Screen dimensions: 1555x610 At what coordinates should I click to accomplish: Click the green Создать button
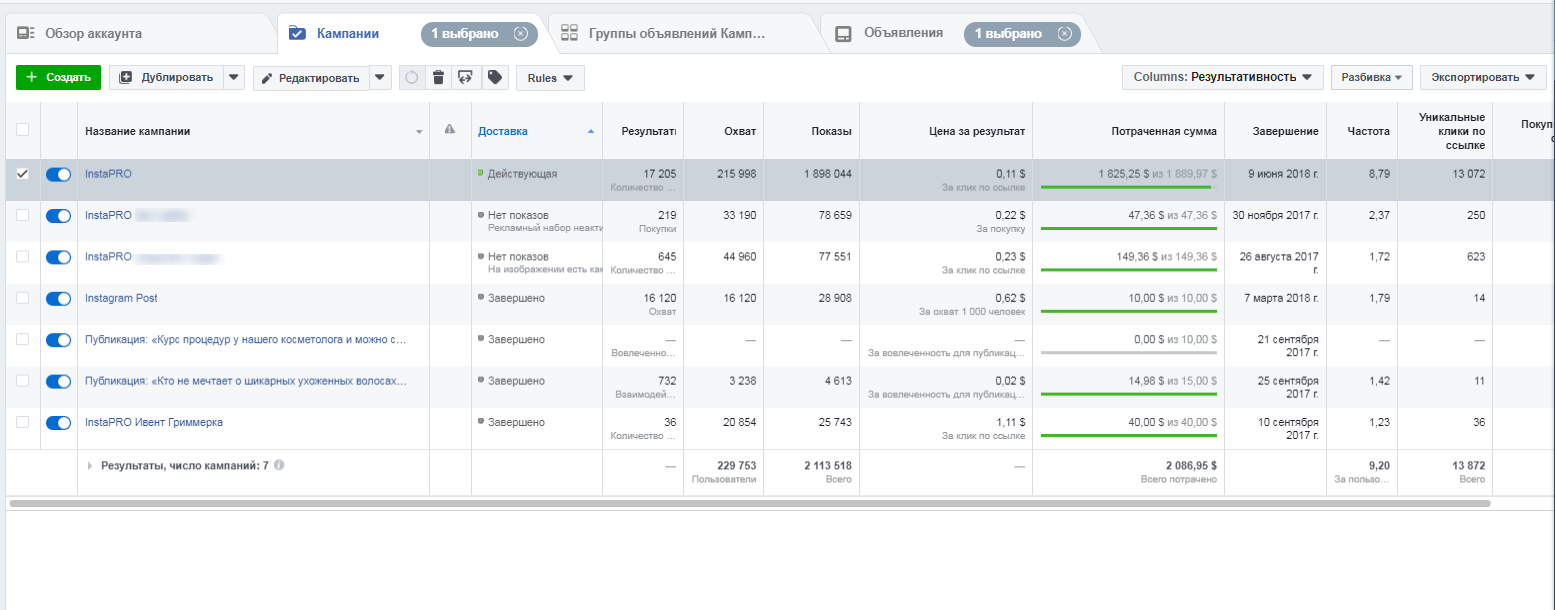click(x=59, y=77)
